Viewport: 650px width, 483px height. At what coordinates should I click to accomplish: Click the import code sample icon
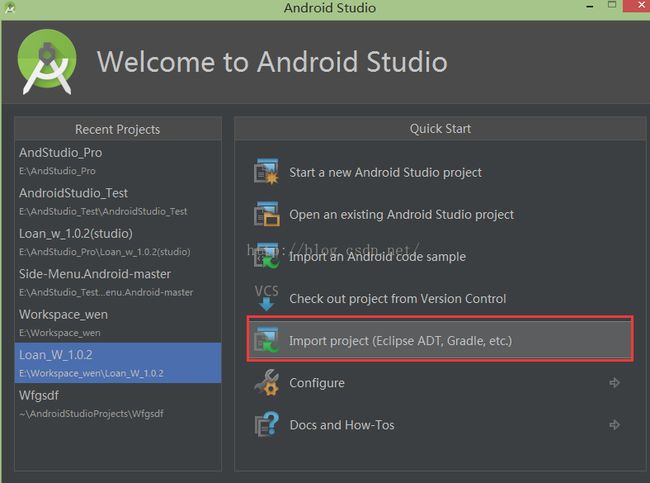pyautogui.click(x=266, y=255)
